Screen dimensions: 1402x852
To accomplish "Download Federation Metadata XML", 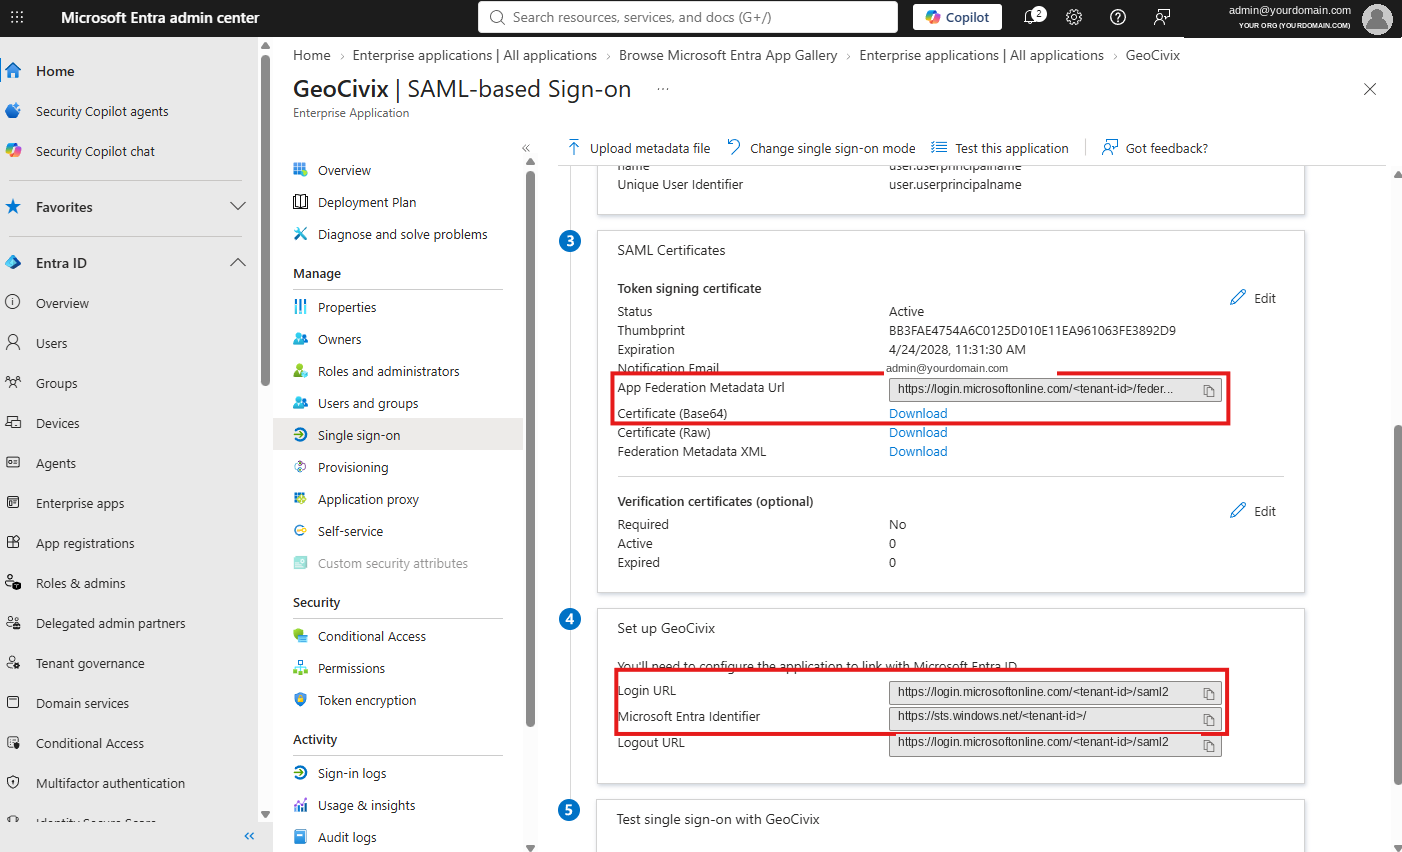I will click(x=918, y=451).
